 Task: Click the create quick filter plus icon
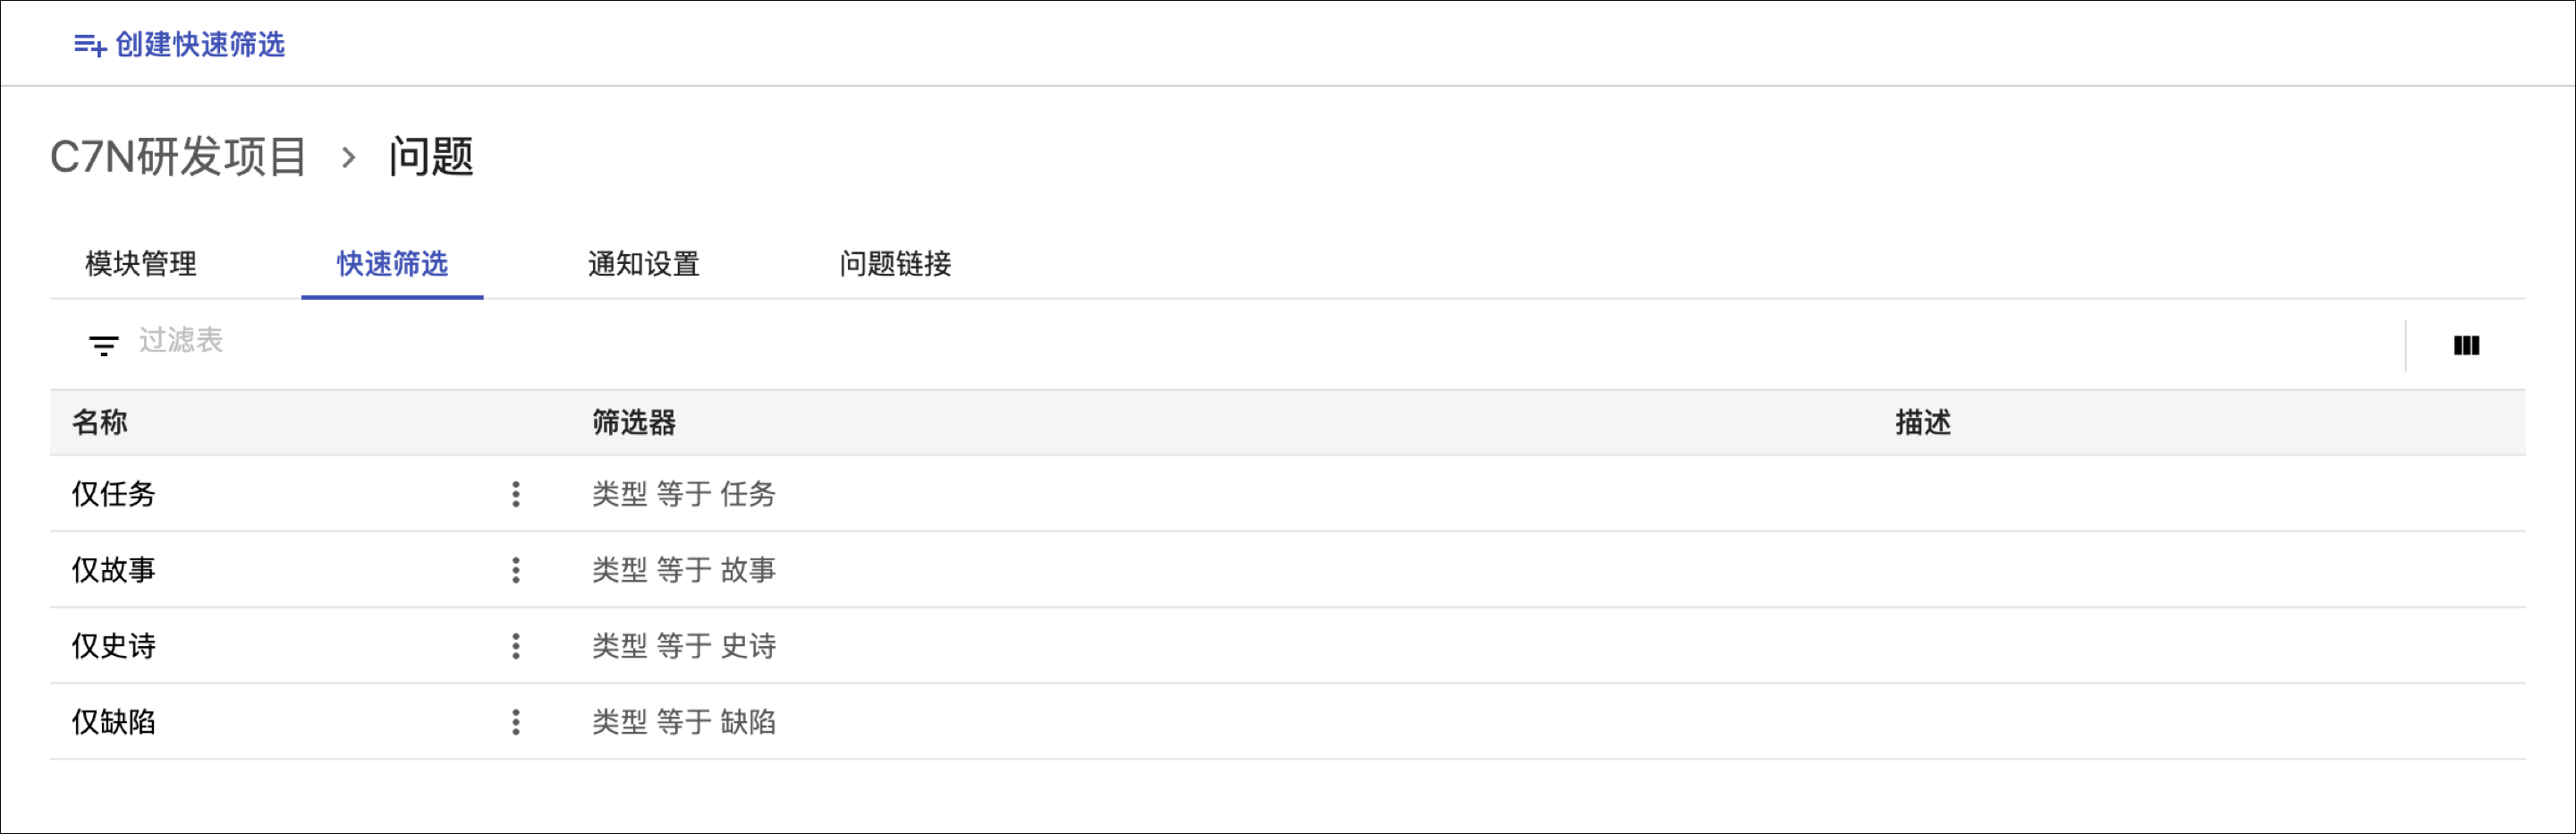coord(90,45)
